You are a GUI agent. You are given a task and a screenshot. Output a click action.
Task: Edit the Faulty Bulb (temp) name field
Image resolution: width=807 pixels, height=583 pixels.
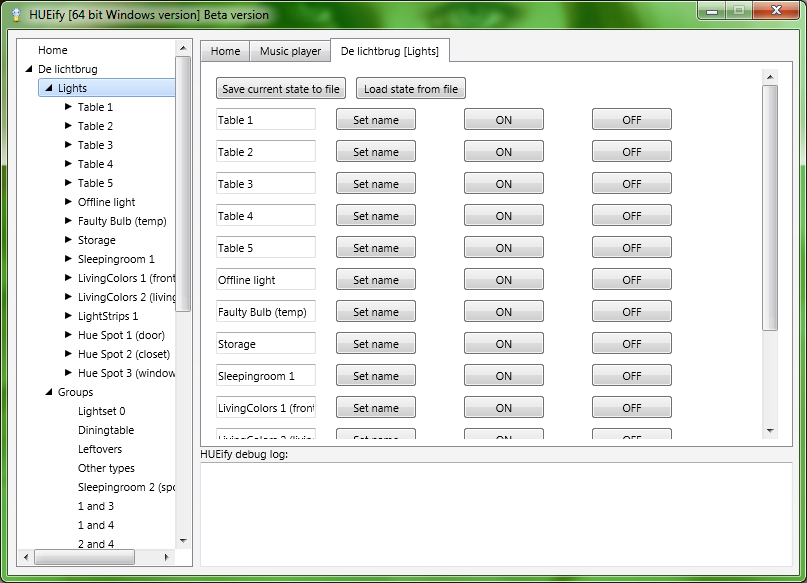pyautogui.click(x=266, y=311)
